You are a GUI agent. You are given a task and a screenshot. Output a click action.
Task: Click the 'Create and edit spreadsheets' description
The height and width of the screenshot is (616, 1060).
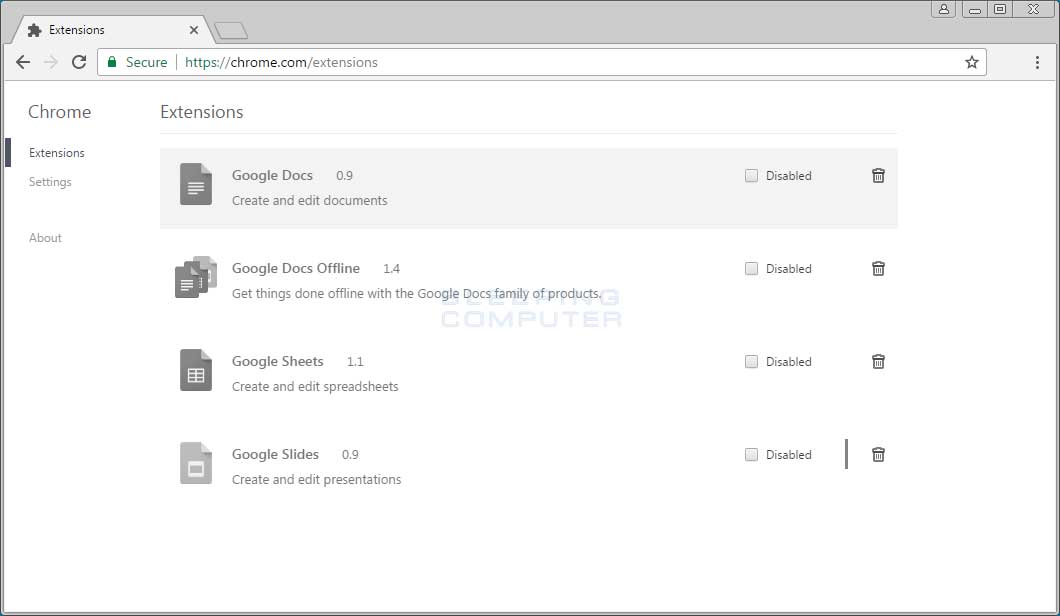[x=315, y=387]
